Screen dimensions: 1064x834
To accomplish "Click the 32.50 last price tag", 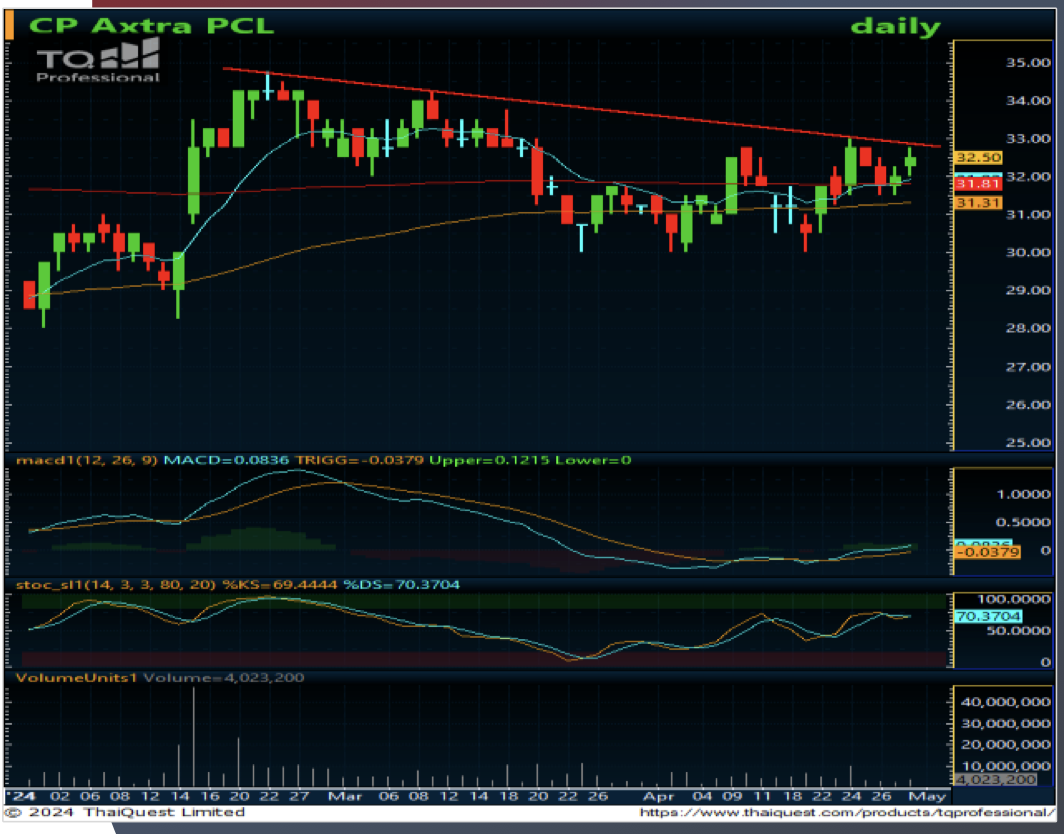I will (x=977, y=157).
